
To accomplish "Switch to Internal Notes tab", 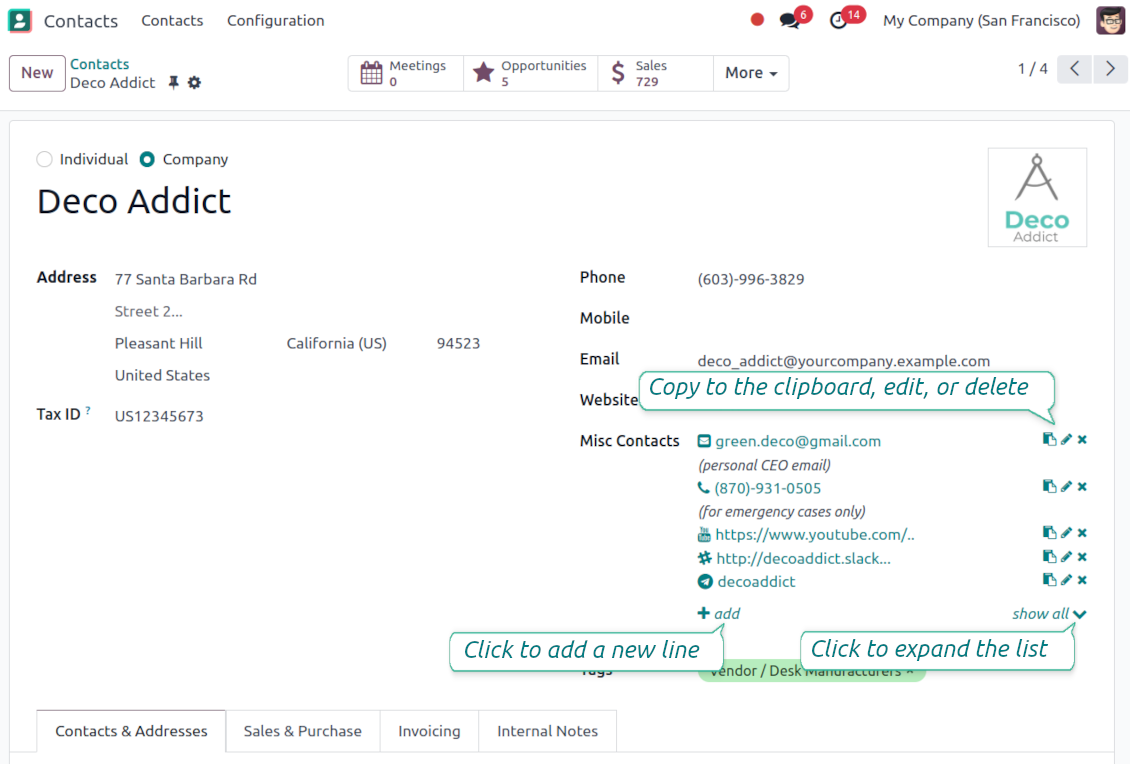I will pyautogui.click(x=548, y=731).
